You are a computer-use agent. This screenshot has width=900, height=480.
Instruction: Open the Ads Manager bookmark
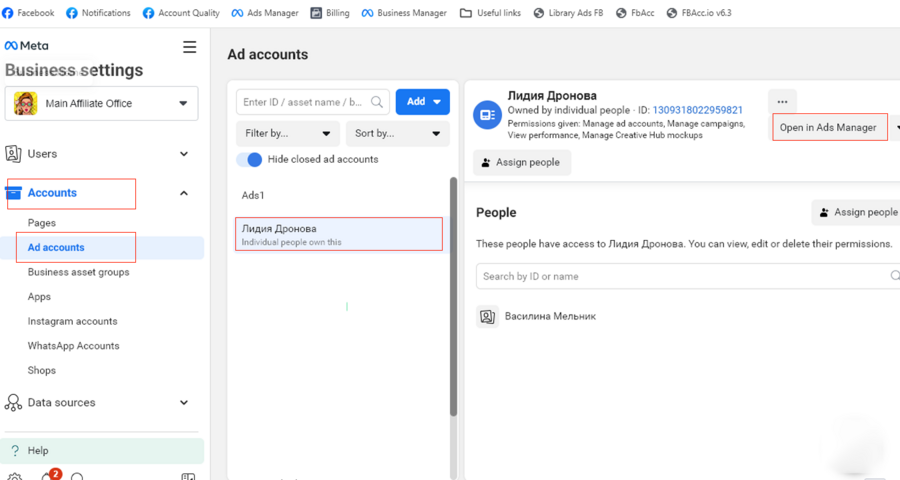265,13
